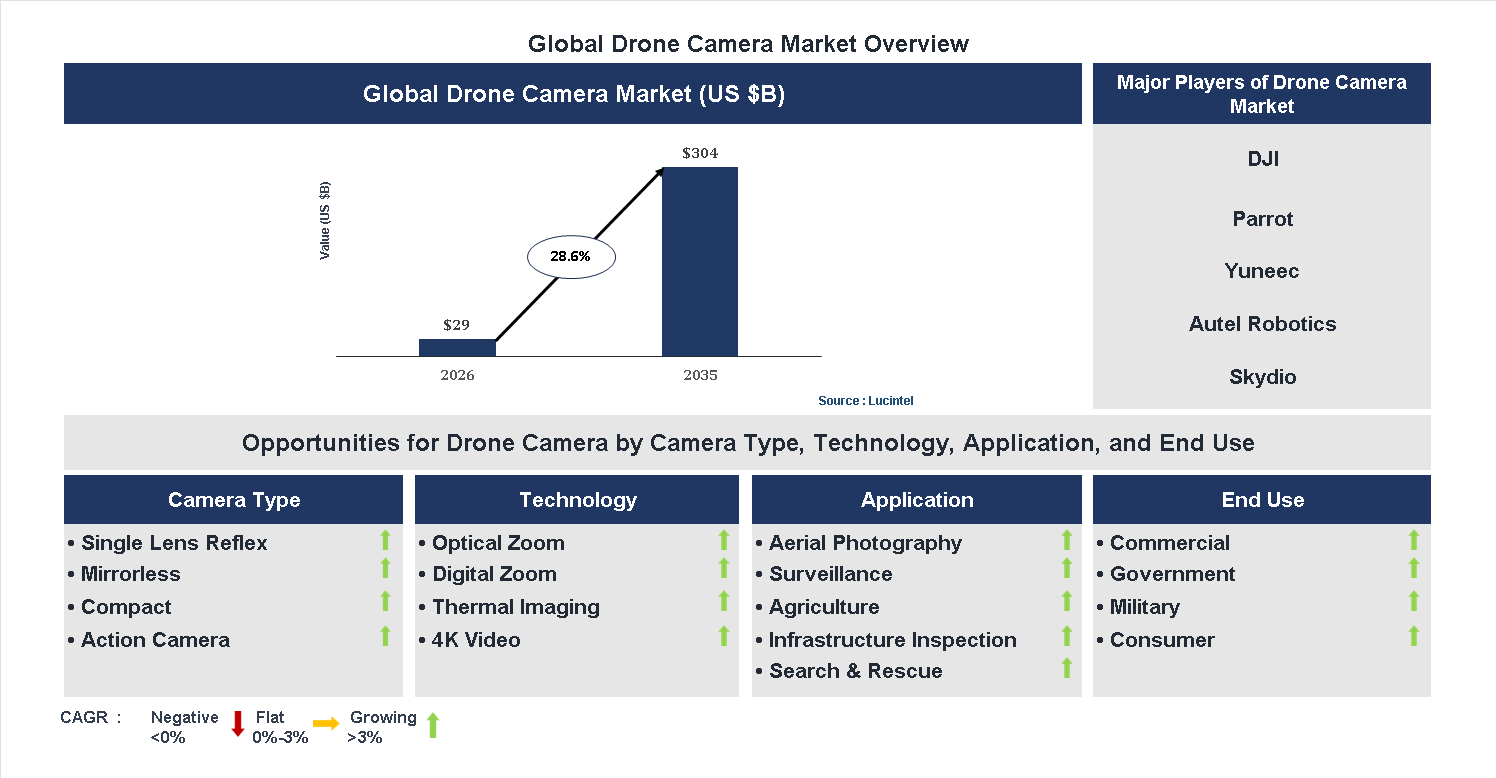This screenshot has height=778, width=1496.
Task: Click the growth arrow beside Search & Rescue
Action: (1066, 668)
